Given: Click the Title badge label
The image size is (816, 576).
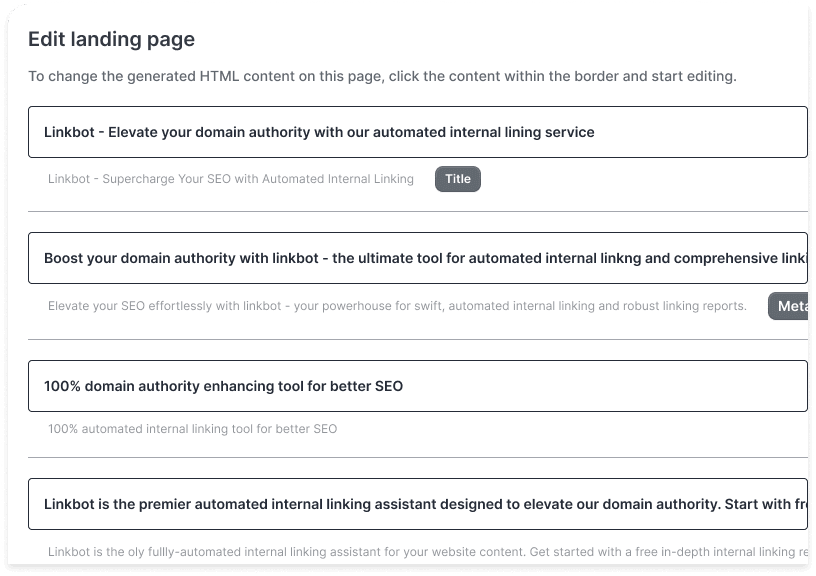Looking at the screenshot, I should pos(457,179).
